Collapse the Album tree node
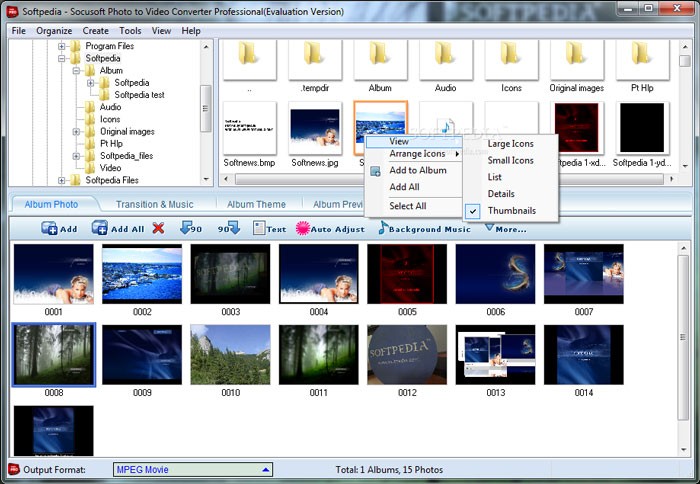 (x=76, y=71)
